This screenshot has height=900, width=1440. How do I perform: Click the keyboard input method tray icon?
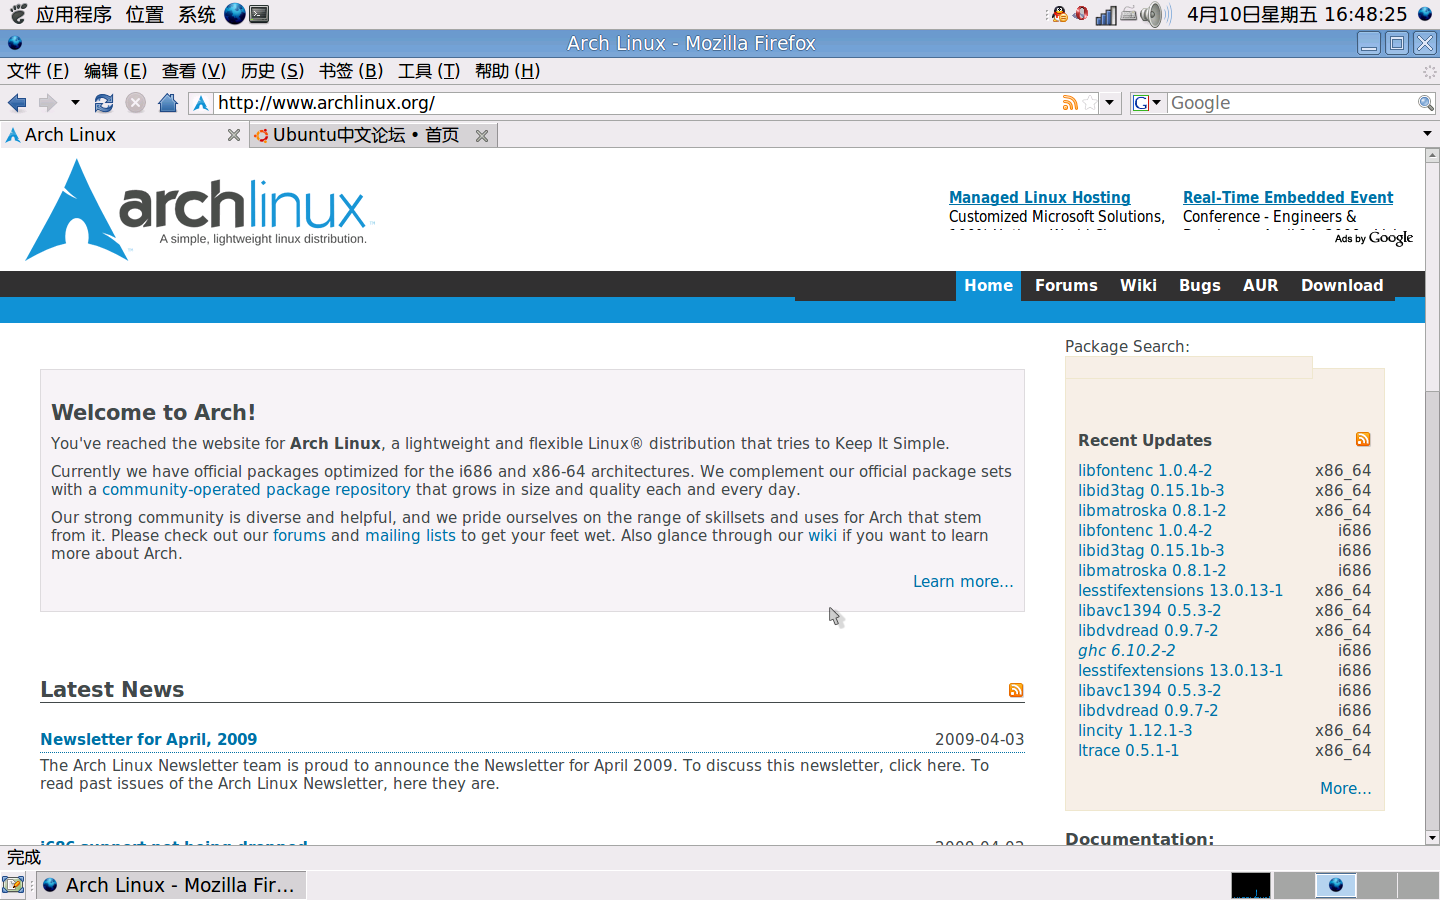[x=1129, y=14]
